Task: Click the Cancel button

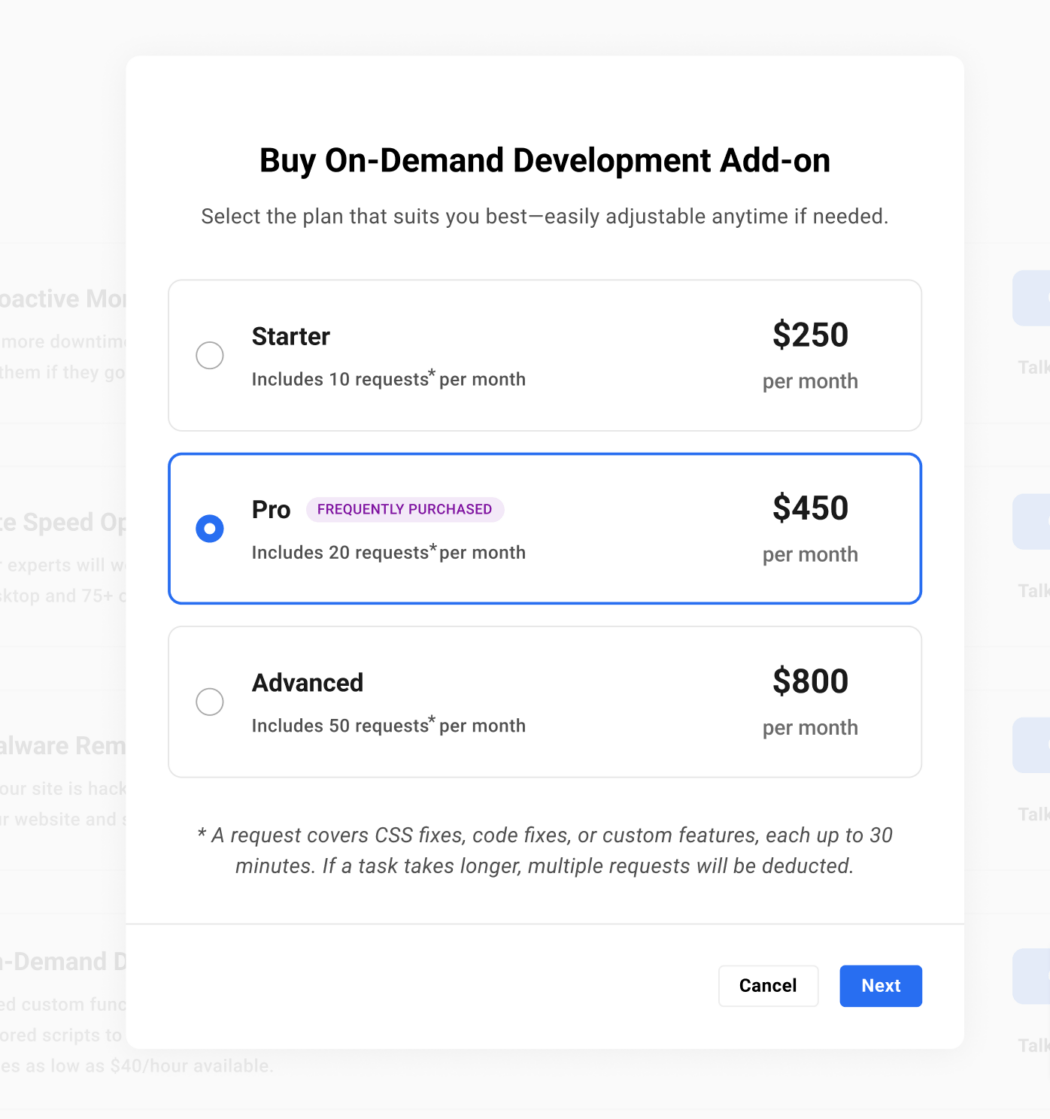Action: (x=768, y=986)
